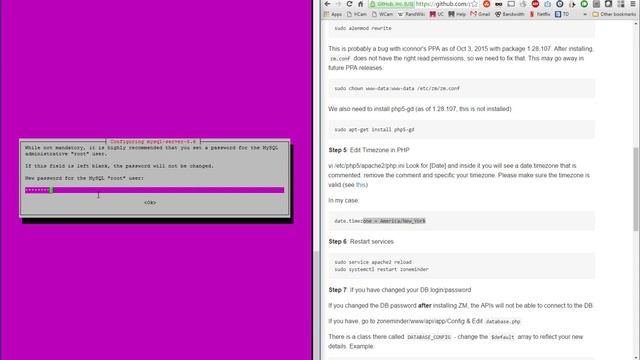Click the 'sudo a2enmod rewrite' code block
Viewport: 640px width, 360px height.
pos(461,28)
